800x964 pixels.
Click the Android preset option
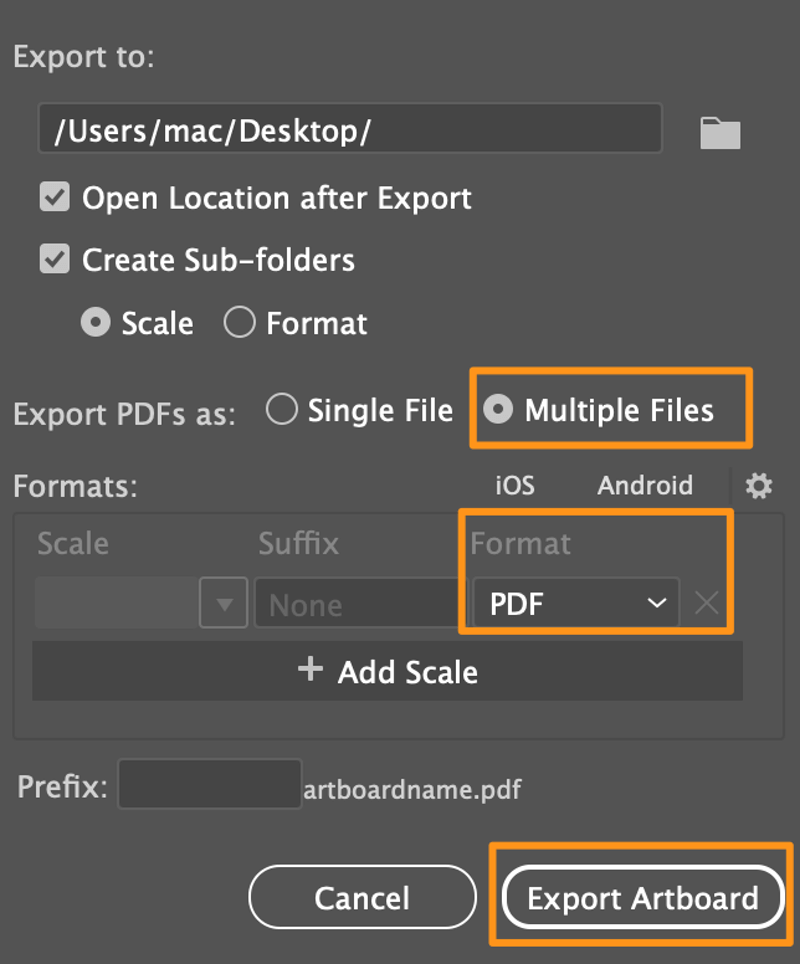(645, 486)
